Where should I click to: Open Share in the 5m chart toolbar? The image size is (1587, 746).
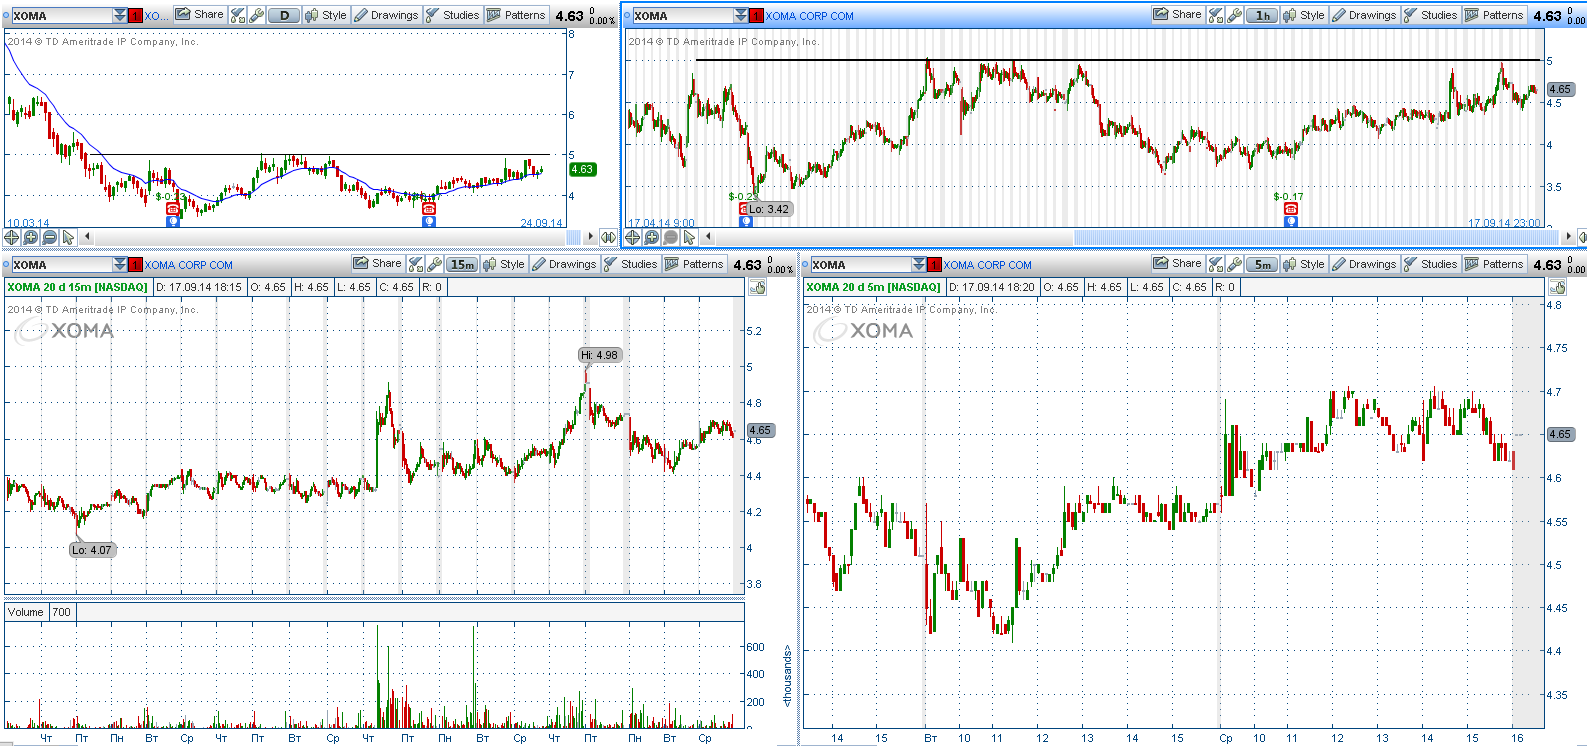tap(1178, 264)
